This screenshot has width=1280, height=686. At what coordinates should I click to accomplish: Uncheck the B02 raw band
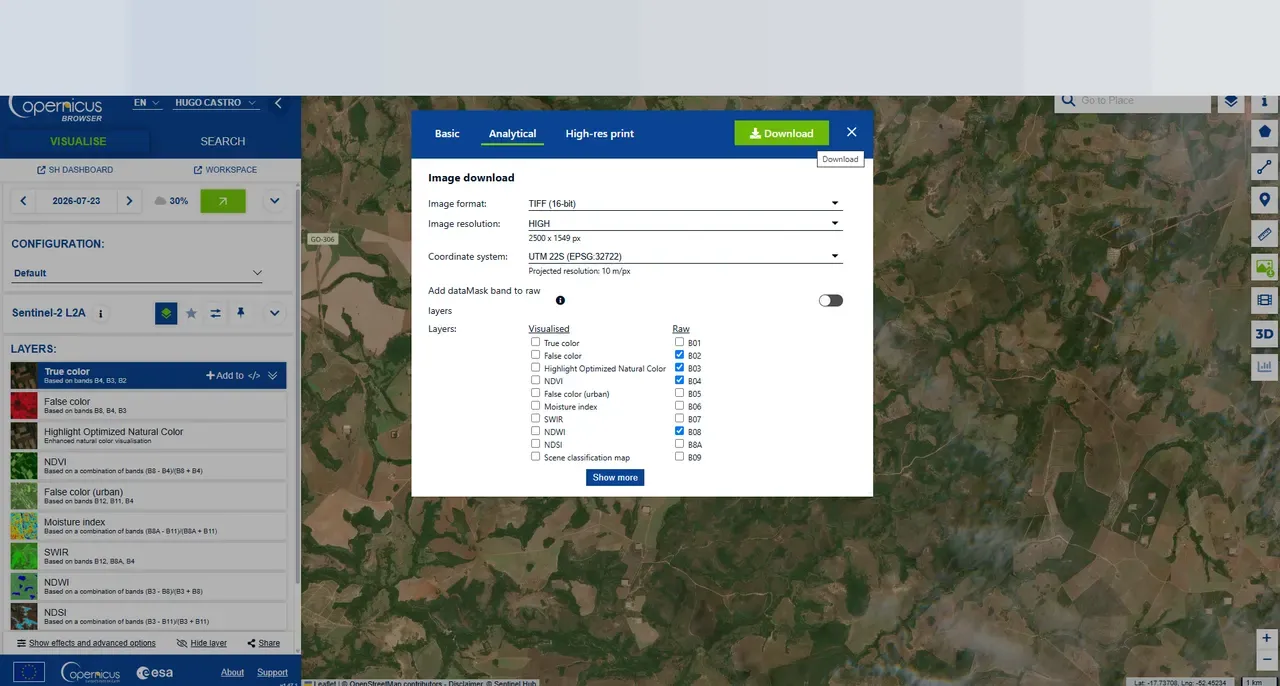click(x=680, y=355)
